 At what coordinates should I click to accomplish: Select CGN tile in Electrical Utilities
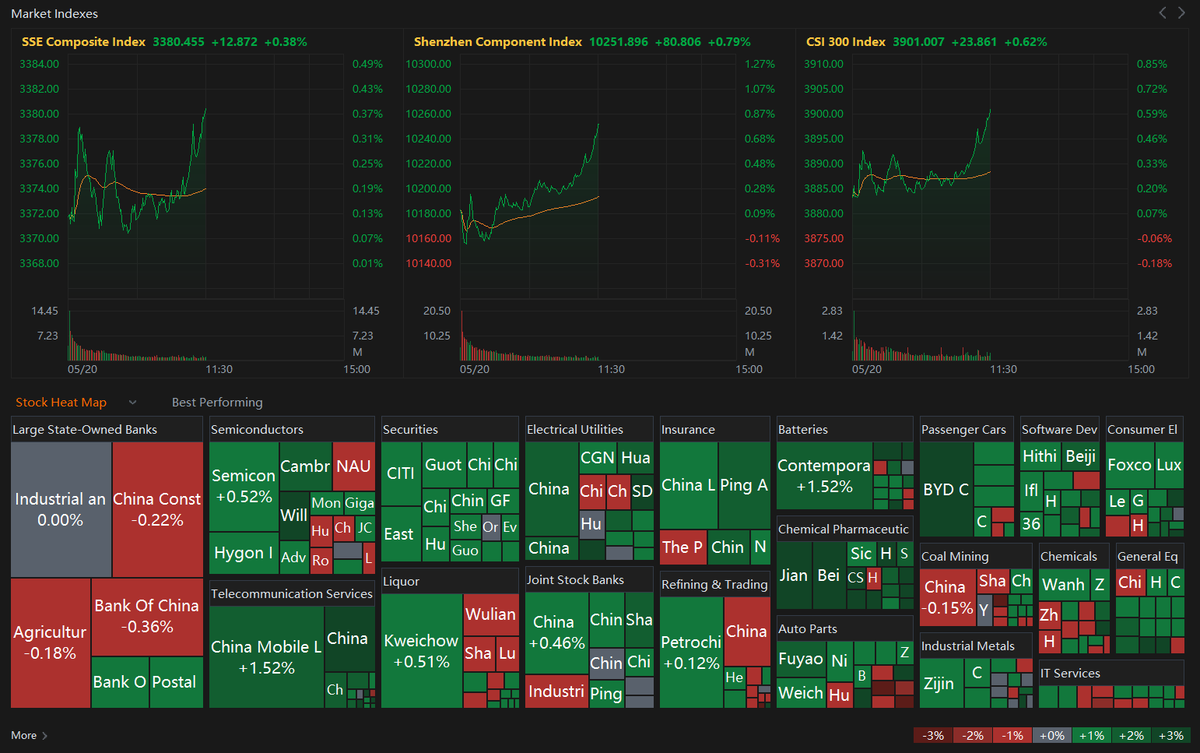coord(598,458)
